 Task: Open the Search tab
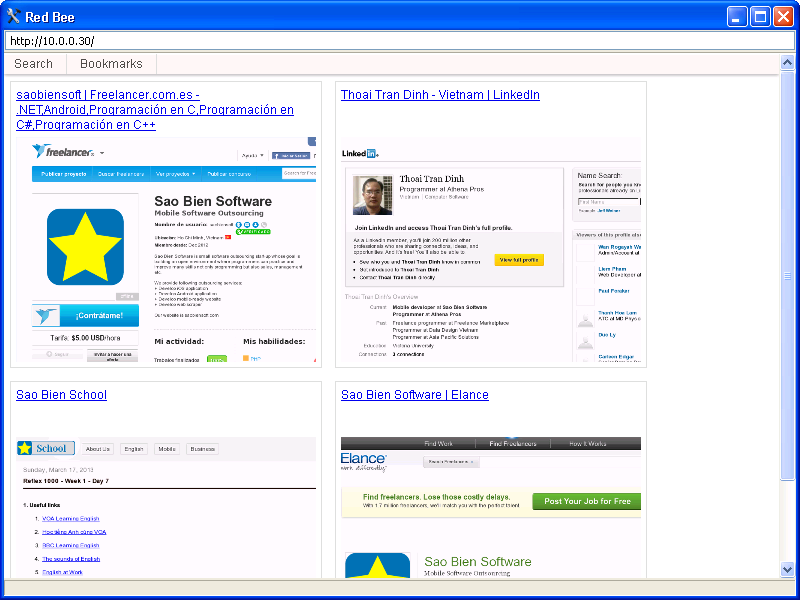tap(34, 64)
